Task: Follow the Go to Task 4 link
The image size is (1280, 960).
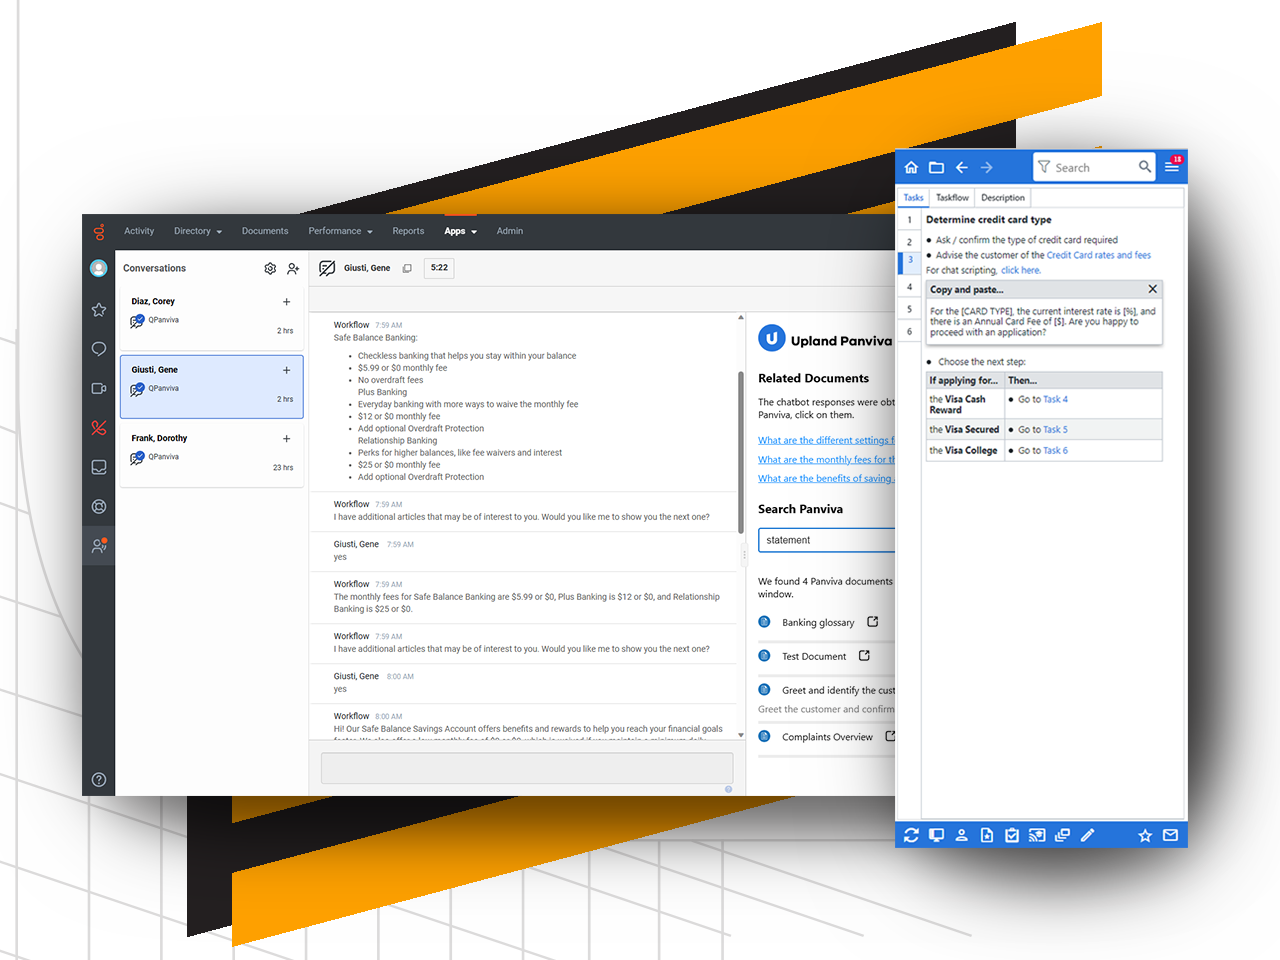Action: (x=1055, y=399)
